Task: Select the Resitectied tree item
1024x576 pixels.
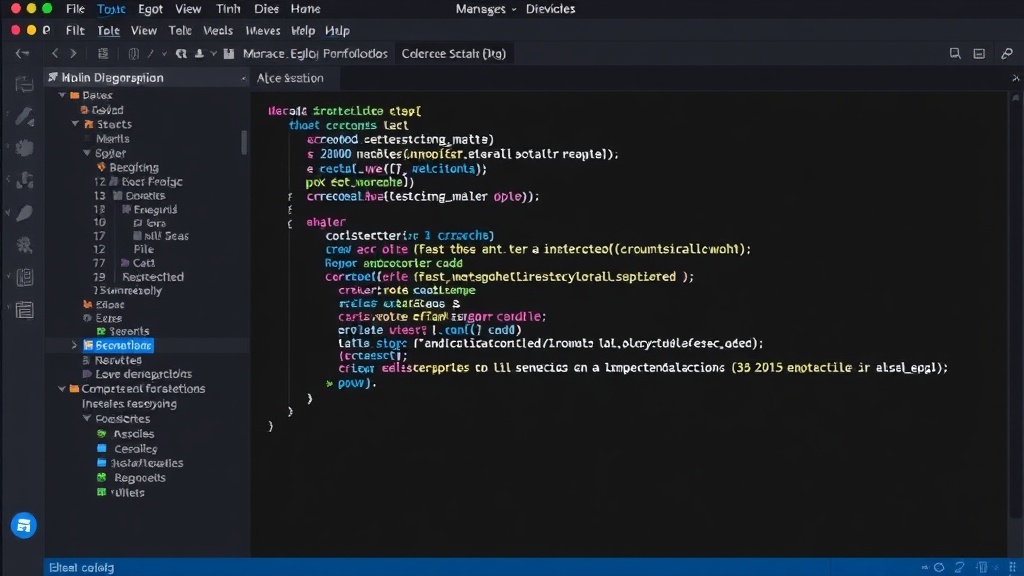Action: pyautogui.click(x=153, y=277)
